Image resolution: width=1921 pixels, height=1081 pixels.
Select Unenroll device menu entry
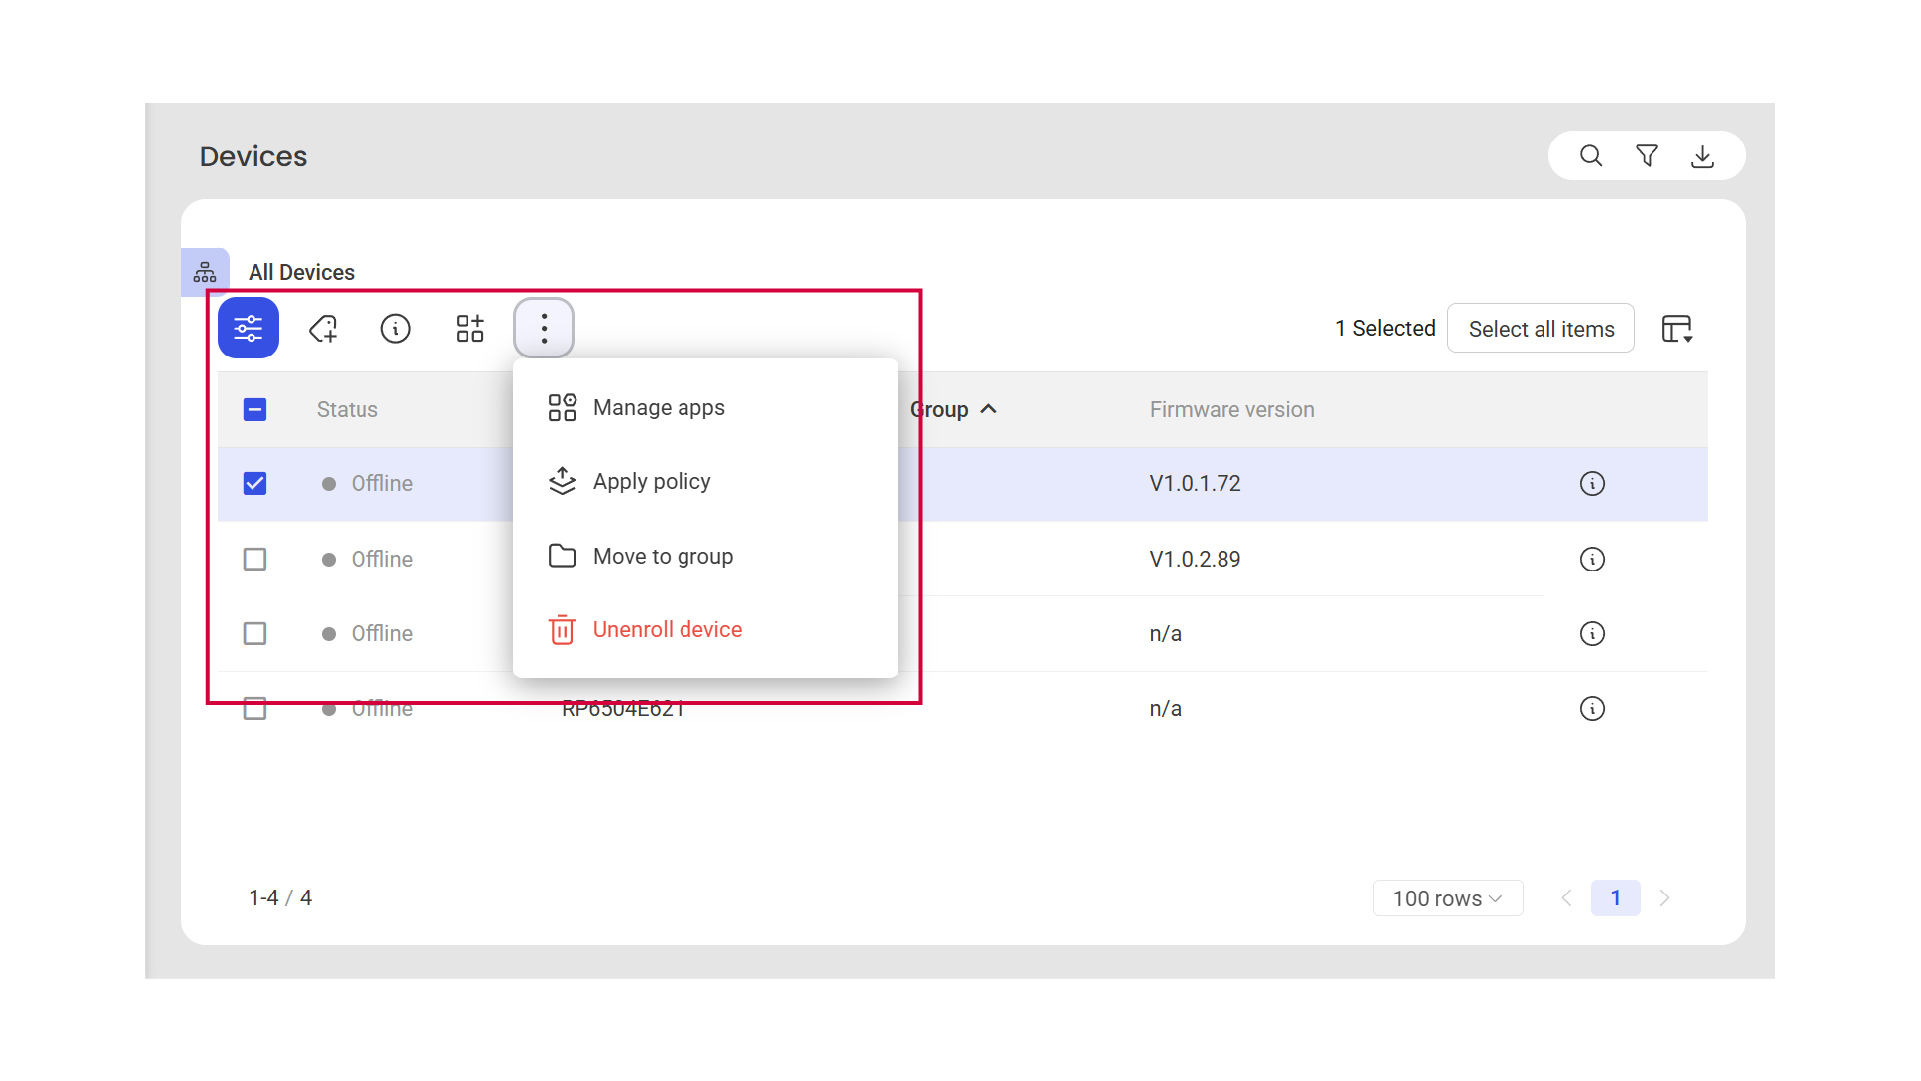[667, 630]
